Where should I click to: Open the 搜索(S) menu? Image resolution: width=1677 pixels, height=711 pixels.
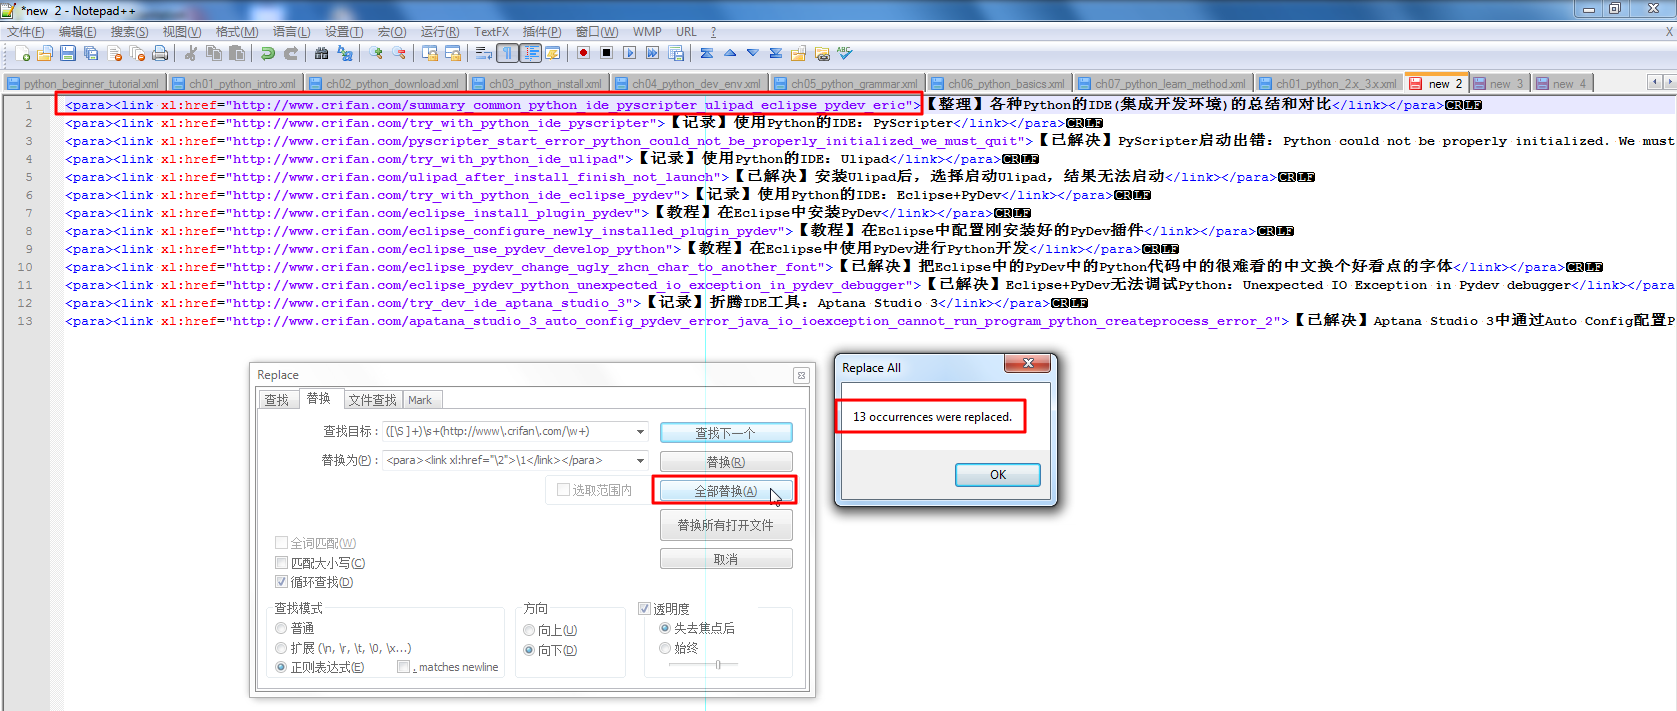point(129,32)
